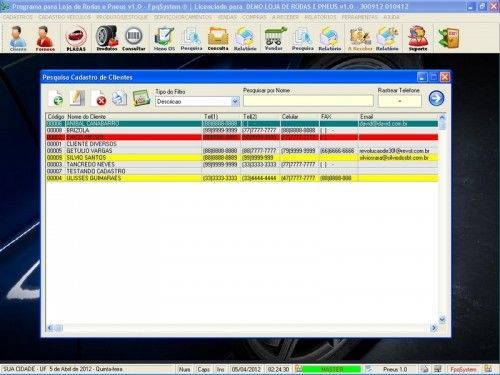Click the Consultar barcode icon
500x375 pixels.
click(134, 38)
